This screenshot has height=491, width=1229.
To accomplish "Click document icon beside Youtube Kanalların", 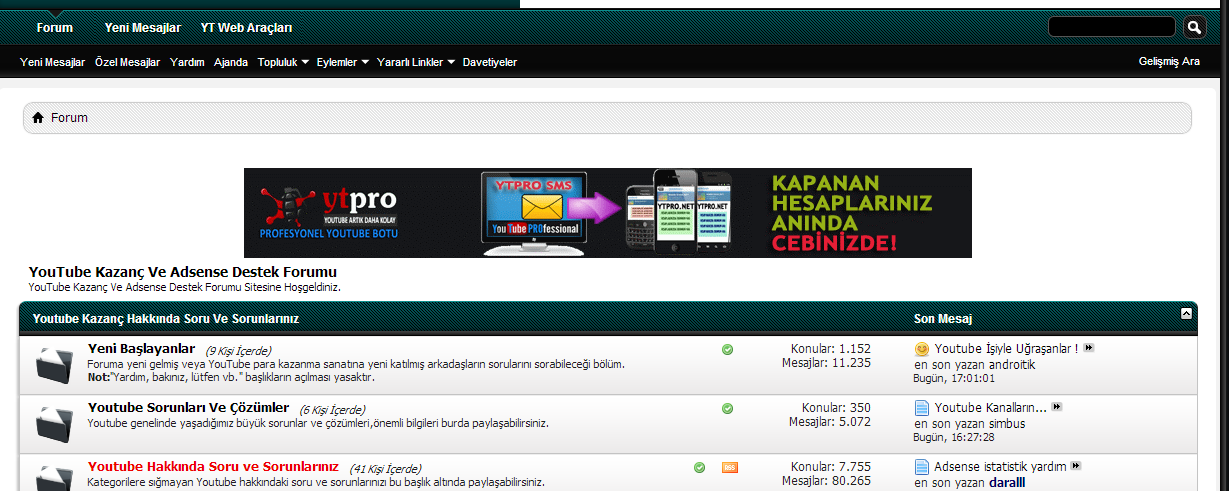I will click(x=922, y=408).
